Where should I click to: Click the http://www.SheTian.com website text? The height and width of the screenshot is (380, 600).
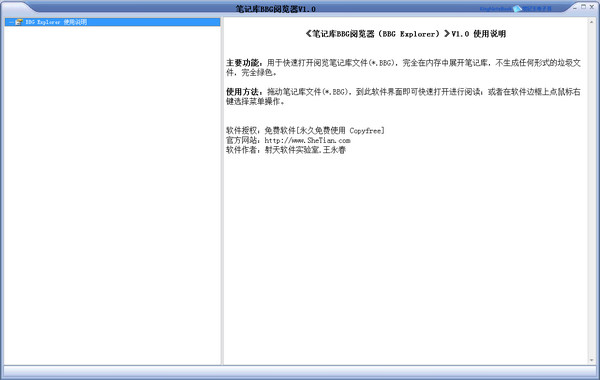coord(307,140)
